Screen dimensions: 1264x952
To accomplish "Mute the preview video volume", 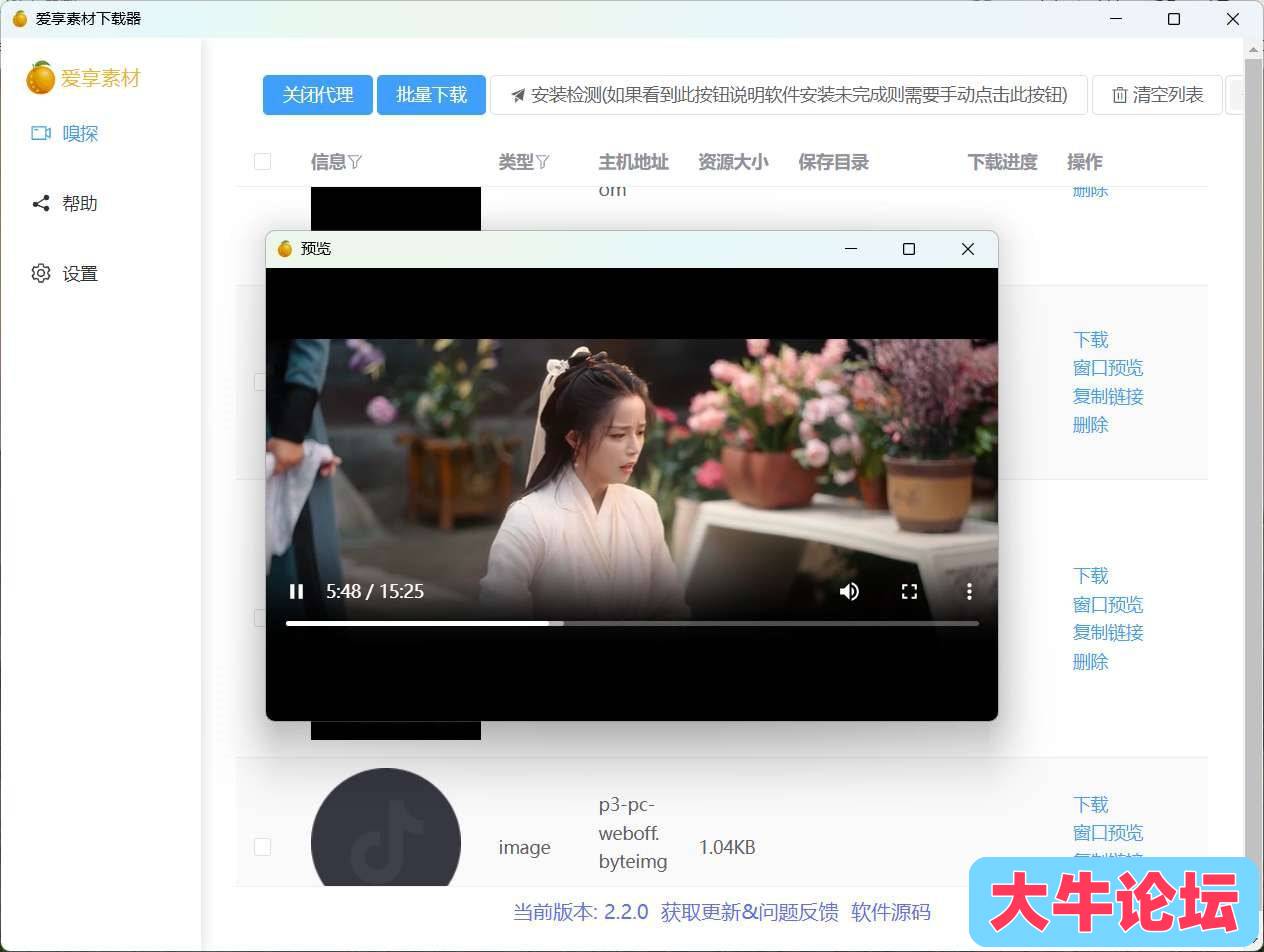I will point(849,591).
